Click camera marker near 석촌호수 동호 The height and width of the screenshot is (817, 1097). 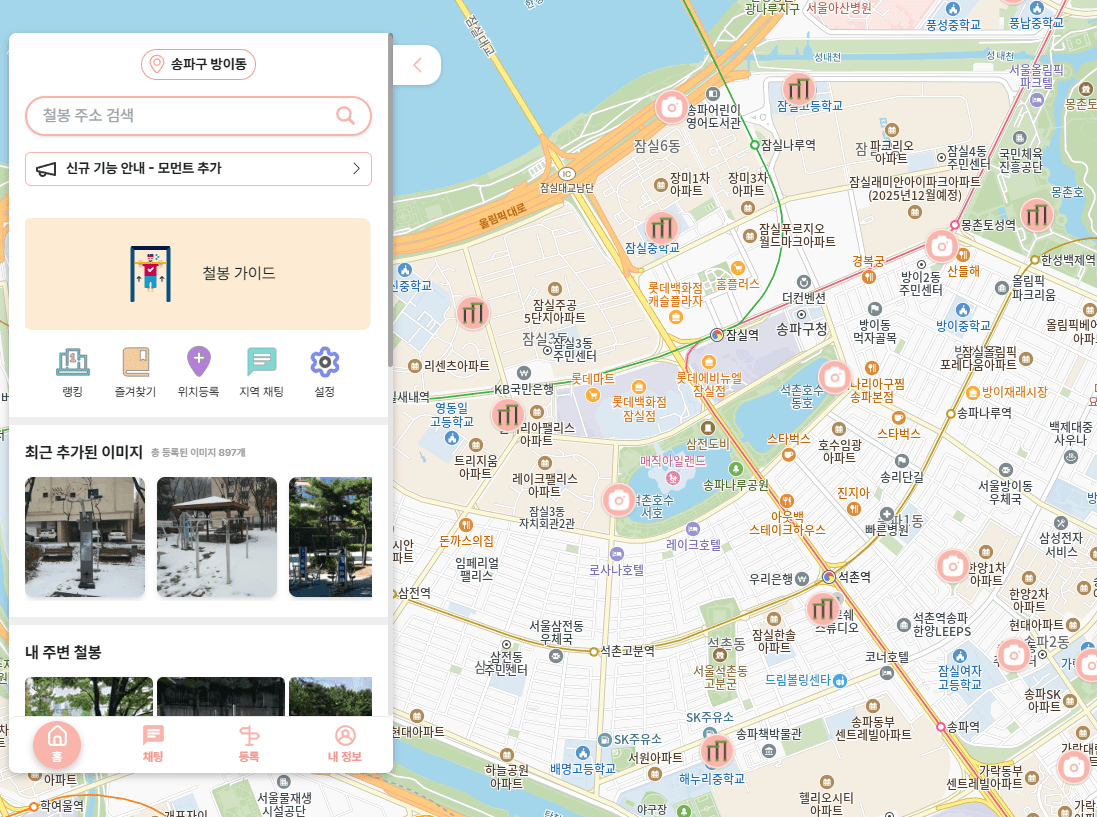click(x=834, y=377)
